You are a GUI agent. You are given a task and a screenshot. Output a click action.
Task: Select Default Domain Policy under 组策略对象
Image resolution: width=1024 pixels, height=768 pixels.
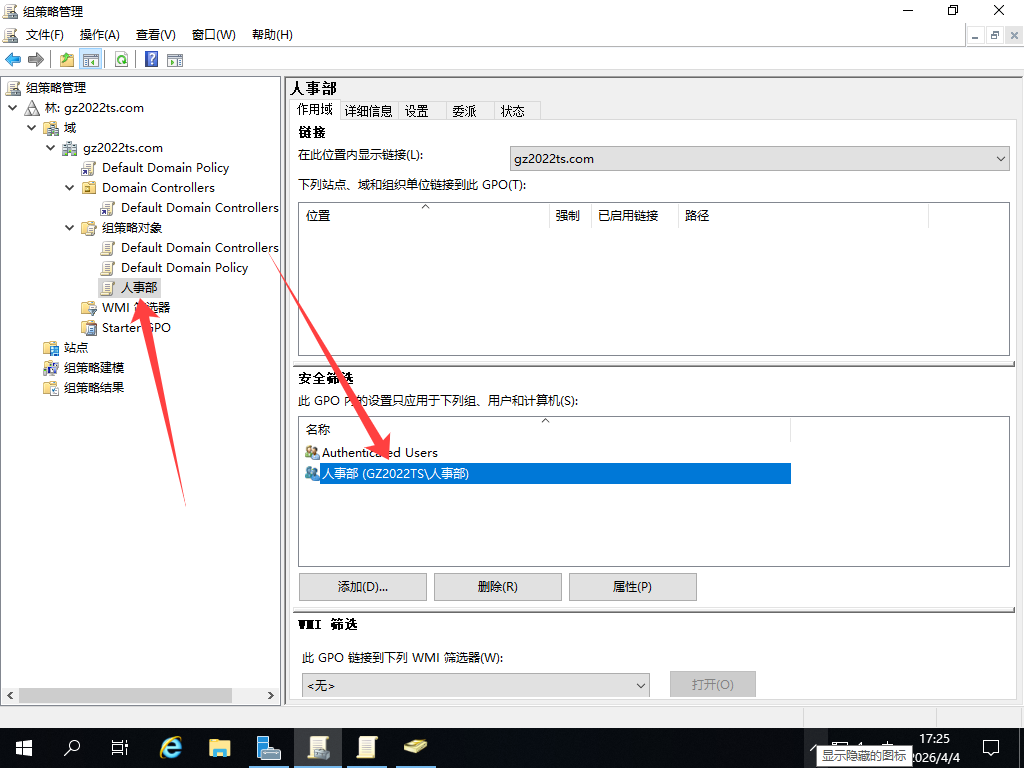click(x=184, y=268)
